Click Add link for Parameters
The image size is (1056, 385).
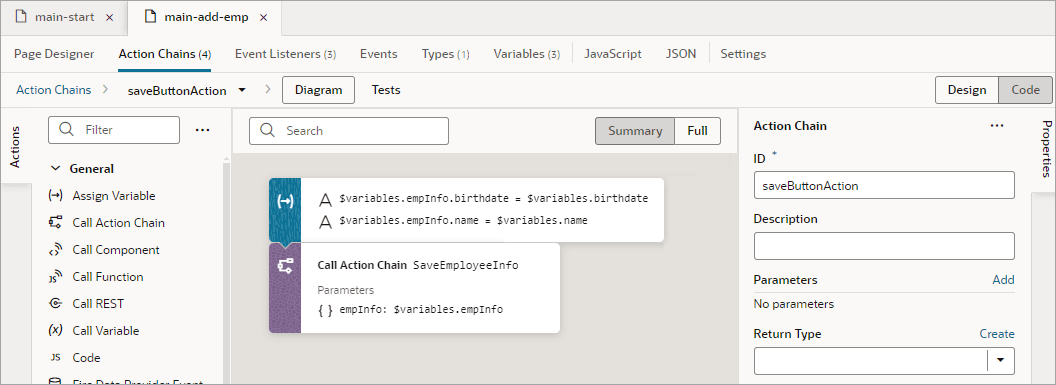tap(1003, 280)
